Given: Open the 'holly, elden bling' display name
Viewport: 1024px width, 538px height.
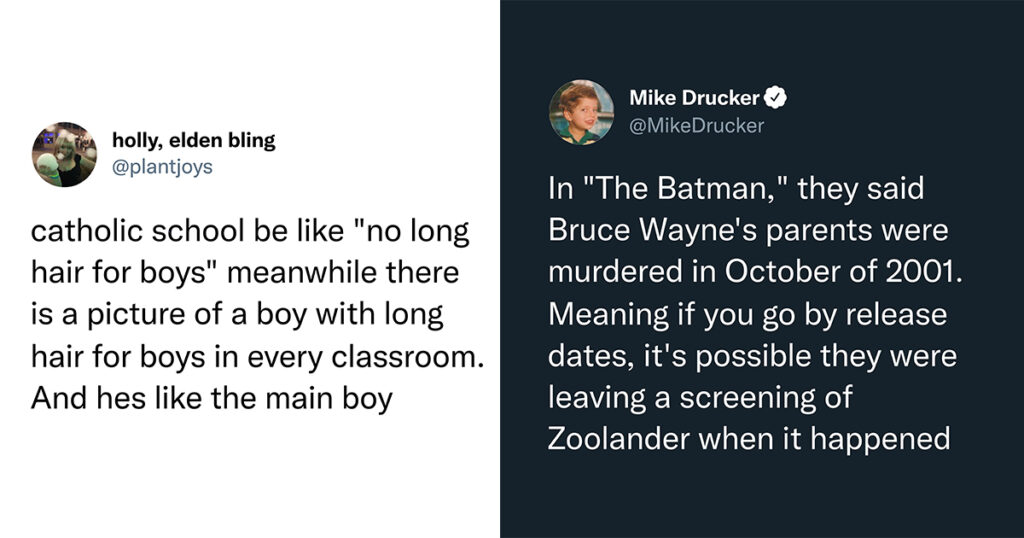Looking at the screenshot, I should 193,140.
